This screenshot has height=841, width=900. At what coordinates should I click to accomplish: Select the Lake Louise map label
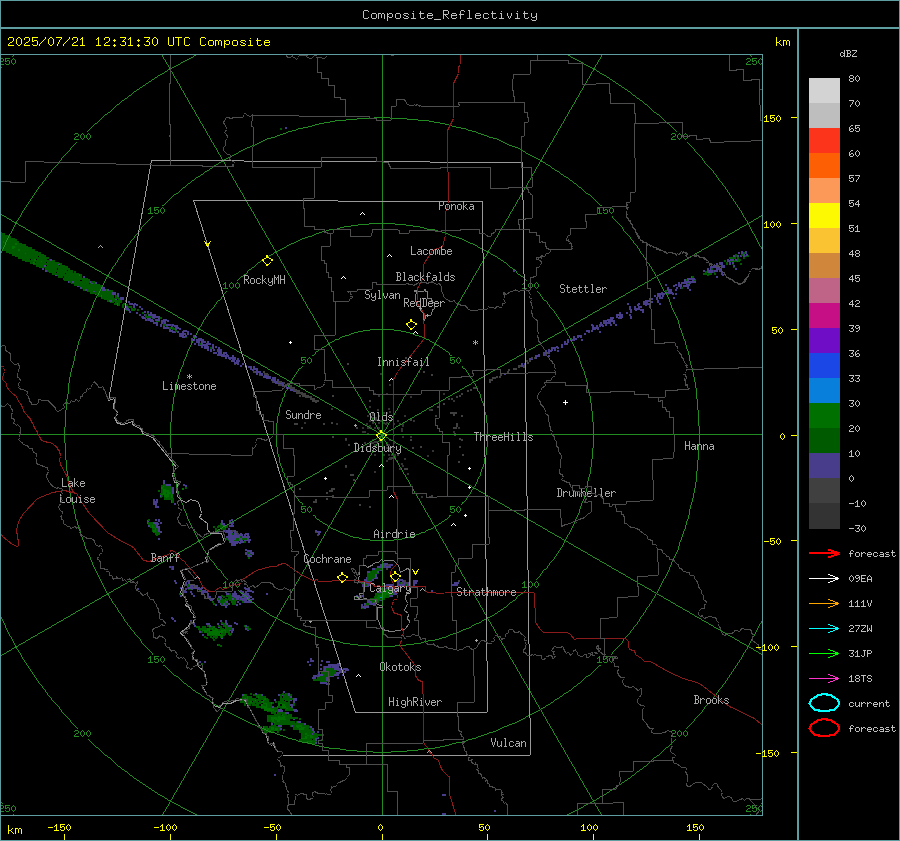77,491
